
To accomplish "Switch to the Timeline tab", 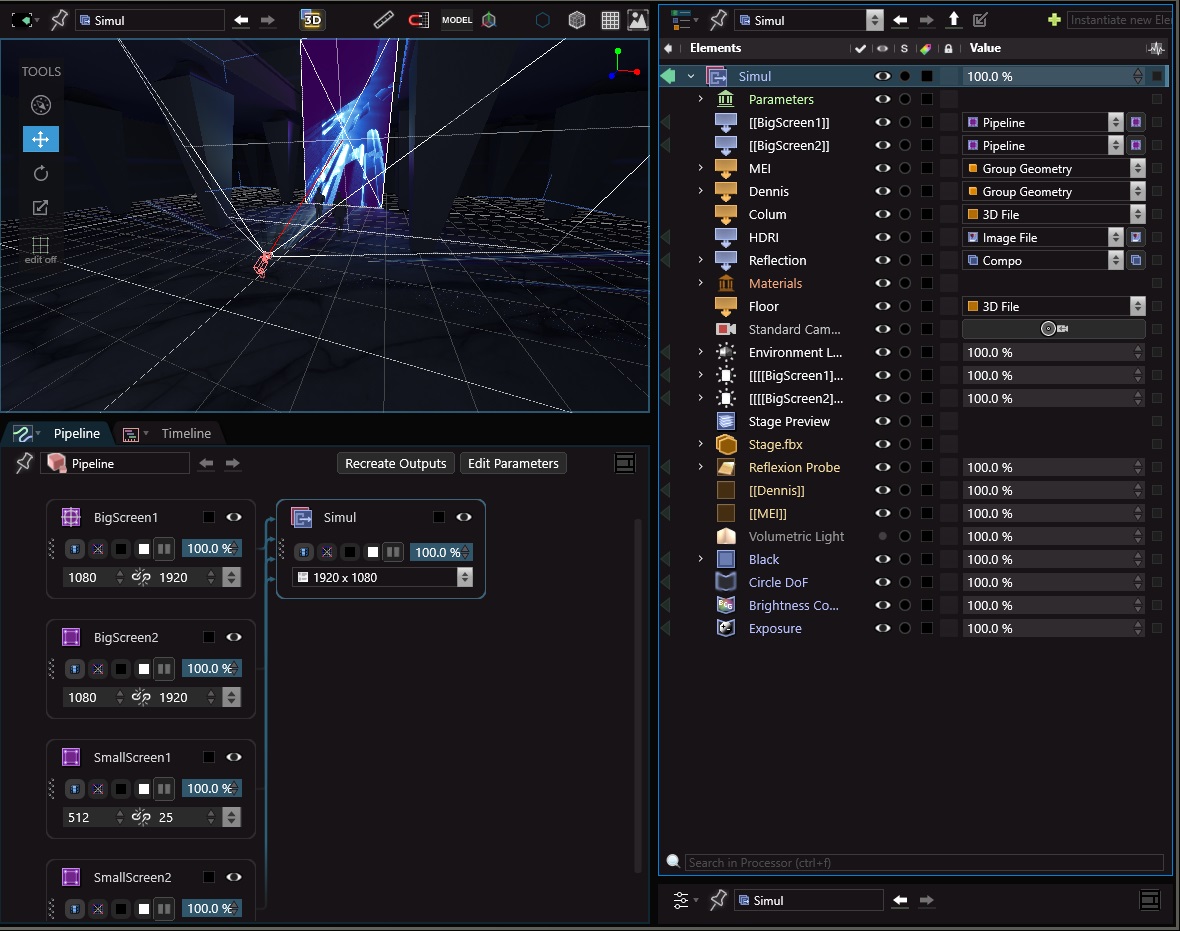I will (186, 433).
